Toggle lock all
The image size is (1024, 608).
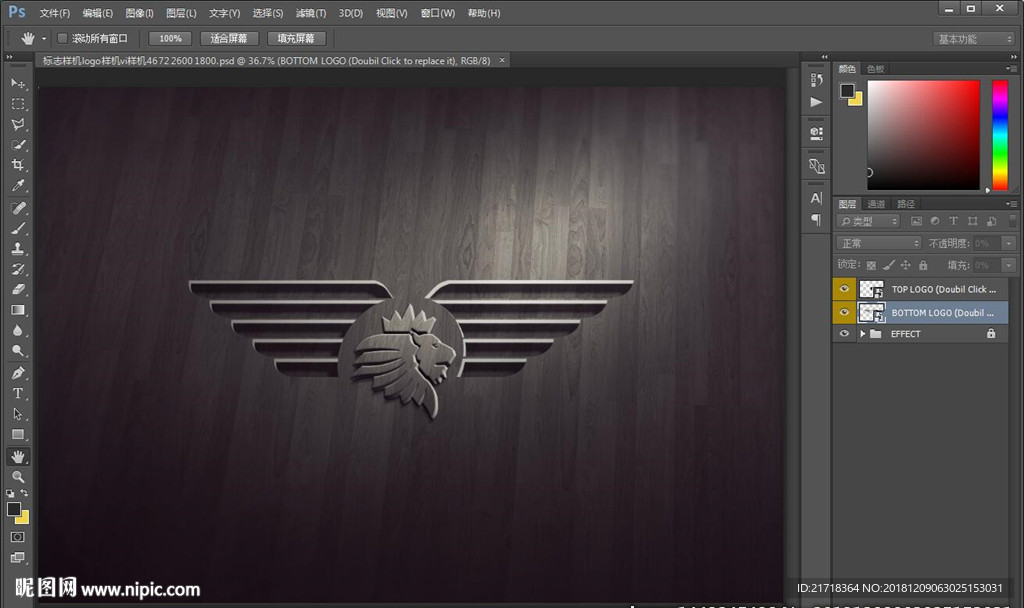click(x=923, y=265)
